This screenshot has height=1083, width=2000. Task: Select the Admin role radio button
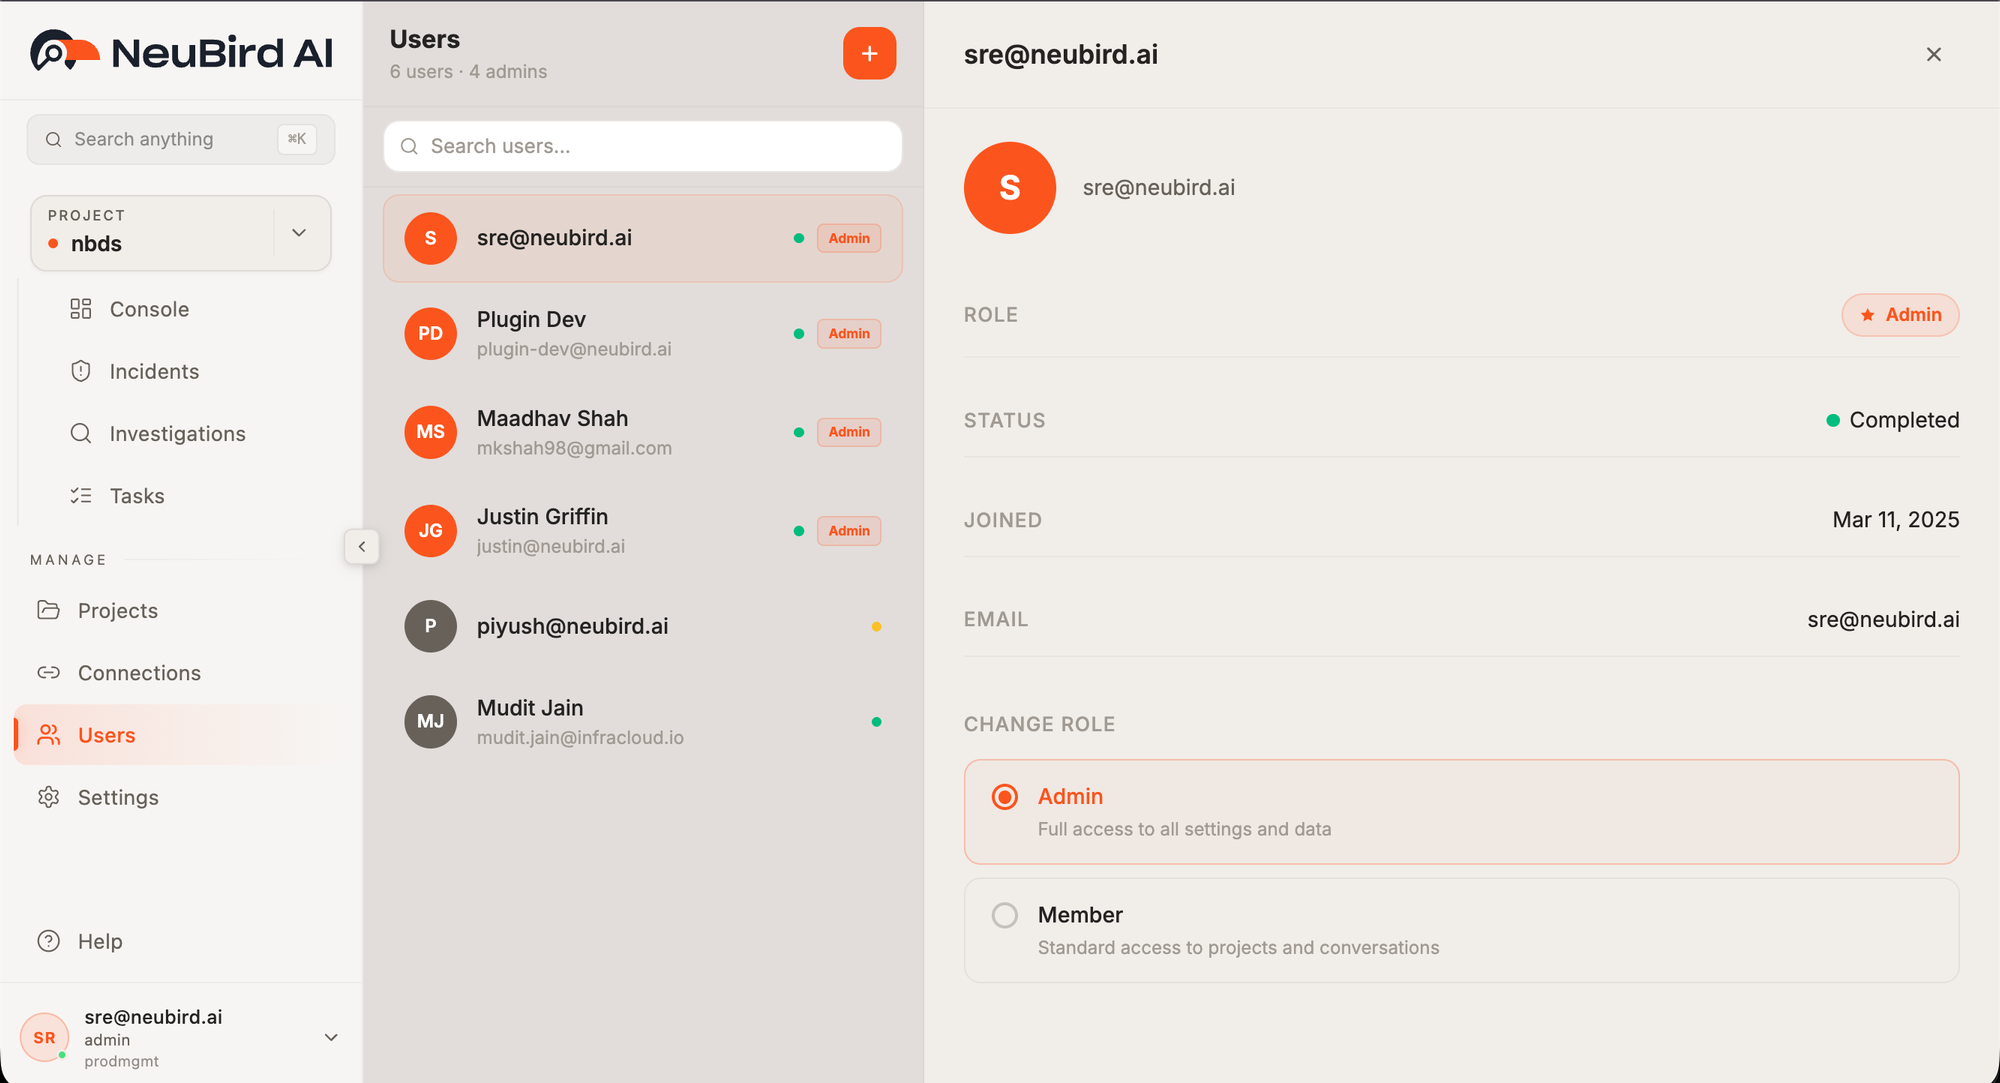[x=1004, y=797]
